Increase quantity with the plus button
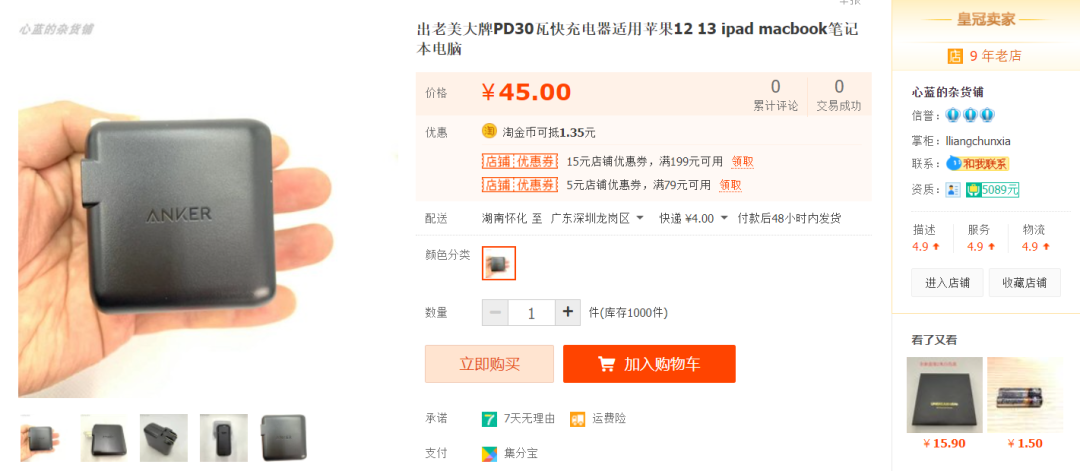 (x=568, y=313)
